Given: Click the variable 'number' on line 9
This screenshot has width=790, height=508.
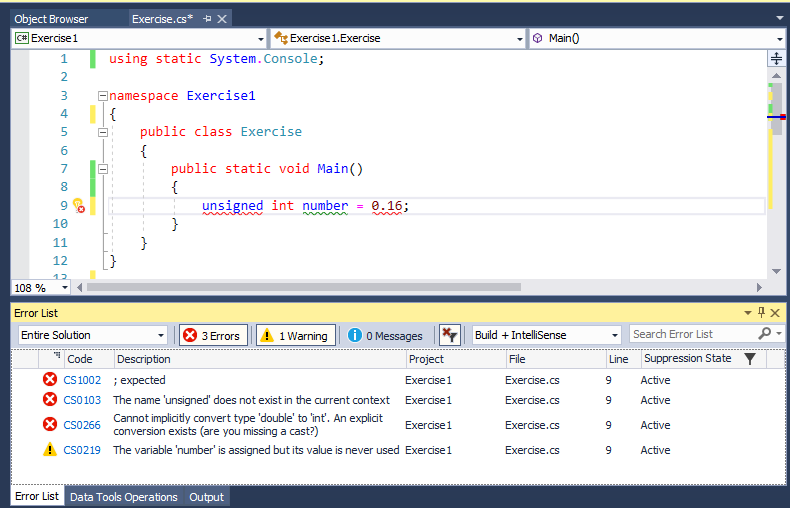Looking at the screenshot, I should point(325,206).
